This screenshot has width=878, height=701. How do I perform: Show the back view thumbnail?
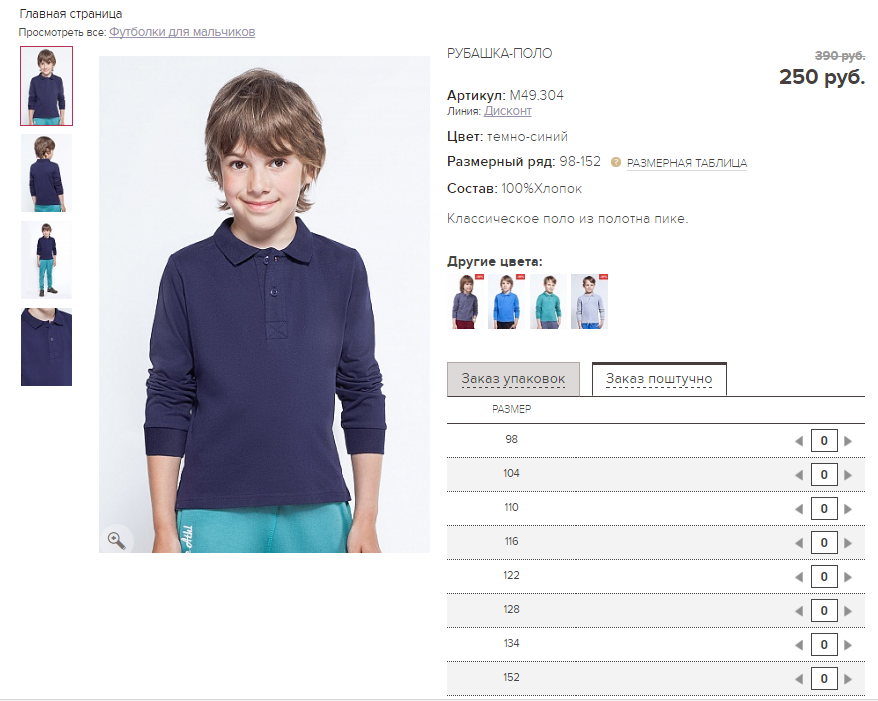coord(46,173)
